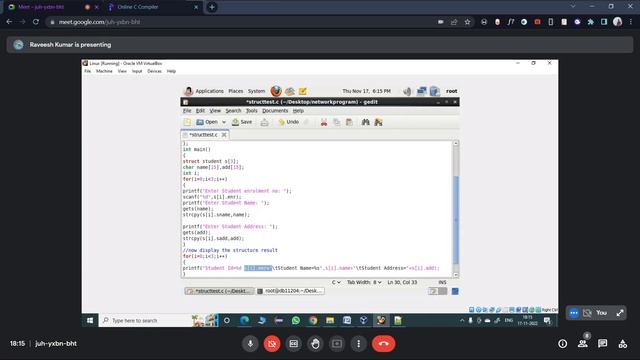Reload the browser page
The width and height of the screenshot is (640, 360).
point(36,22)
